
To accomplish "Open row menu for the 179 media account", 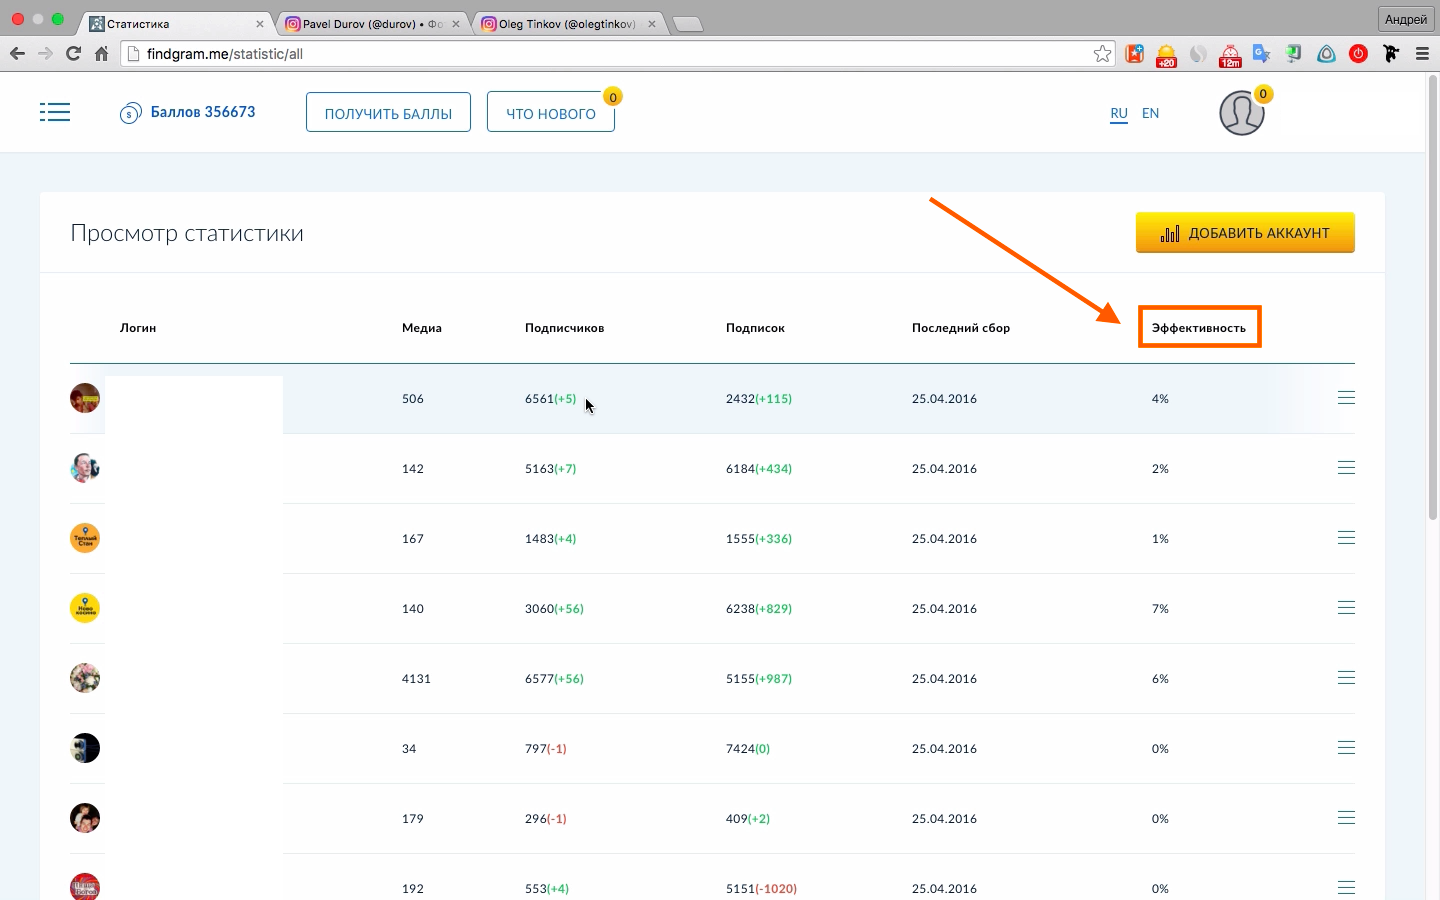I will 1346,818.
